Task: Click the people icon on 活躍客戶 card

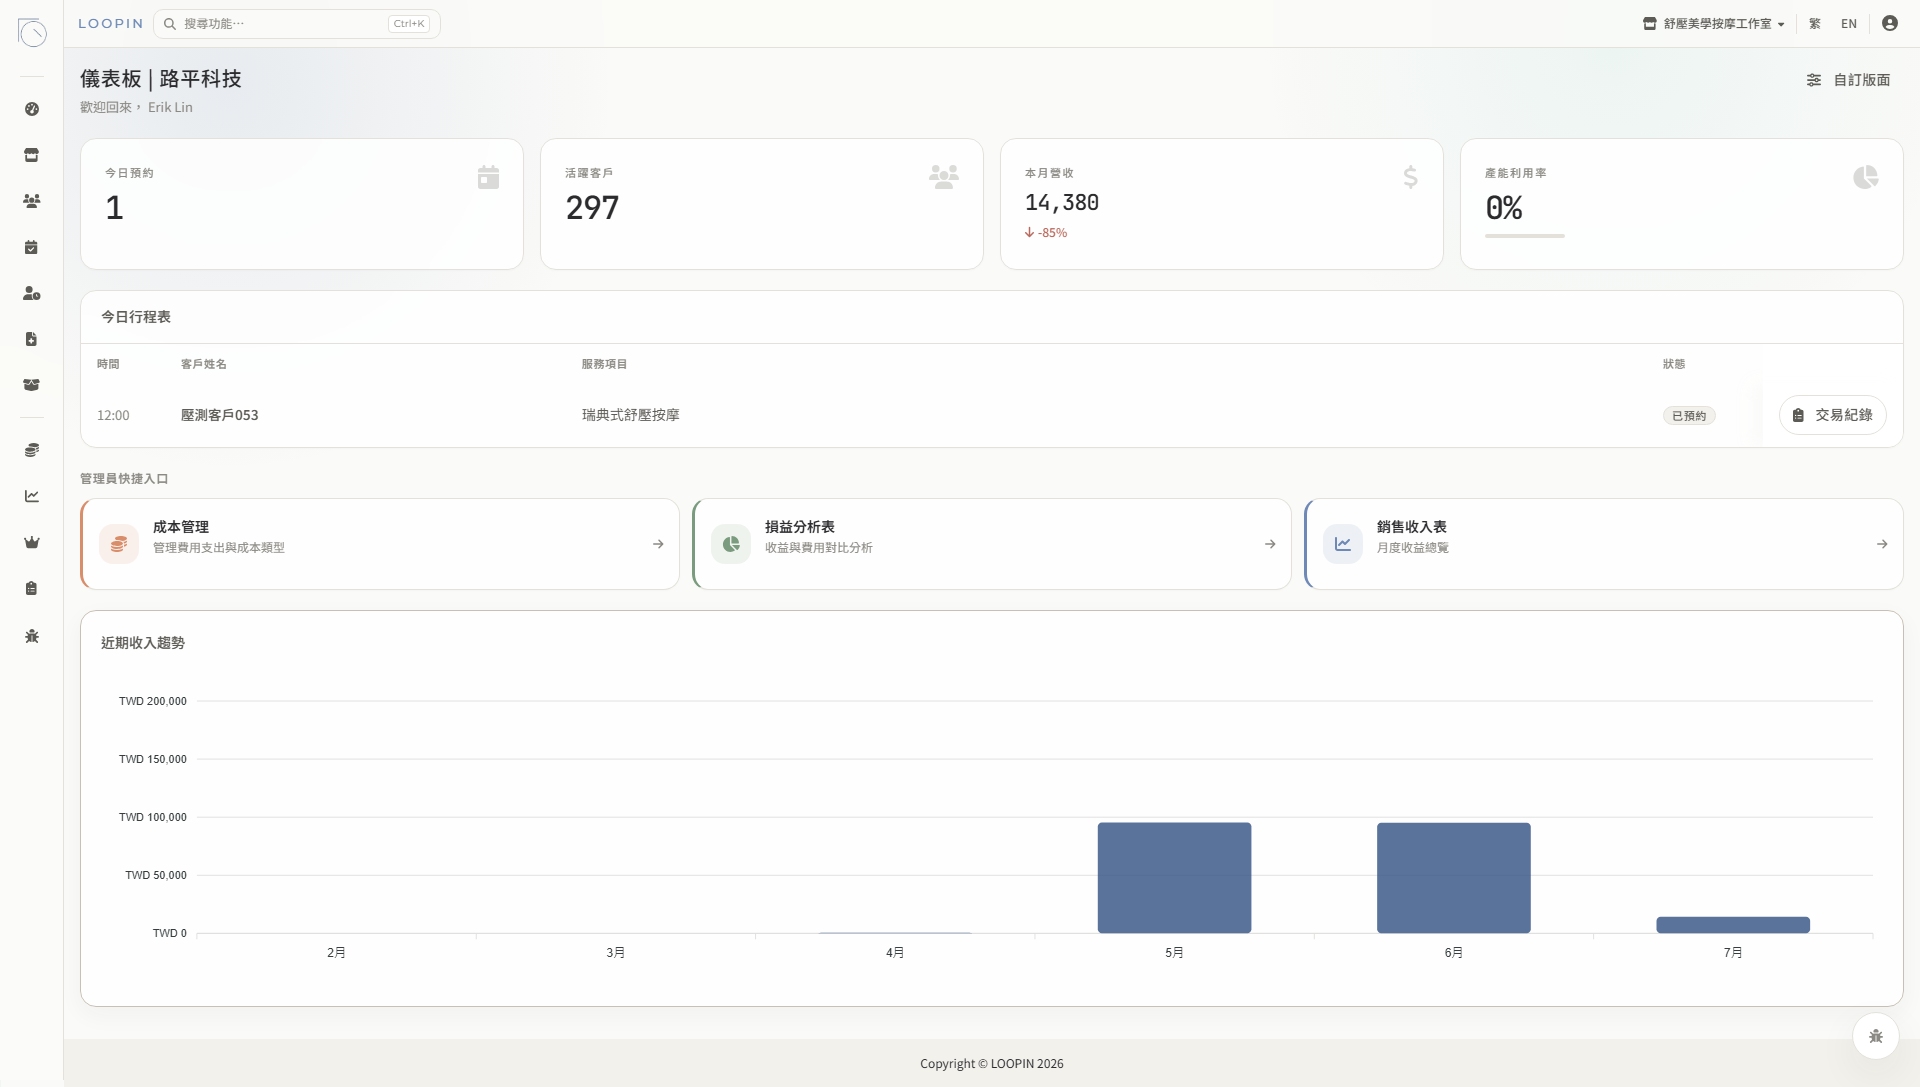Action: coord(944,177)
